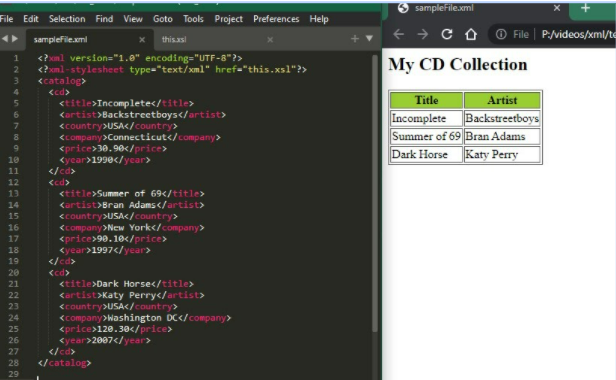
Task: Open the View menu
Action: [133, 19]
